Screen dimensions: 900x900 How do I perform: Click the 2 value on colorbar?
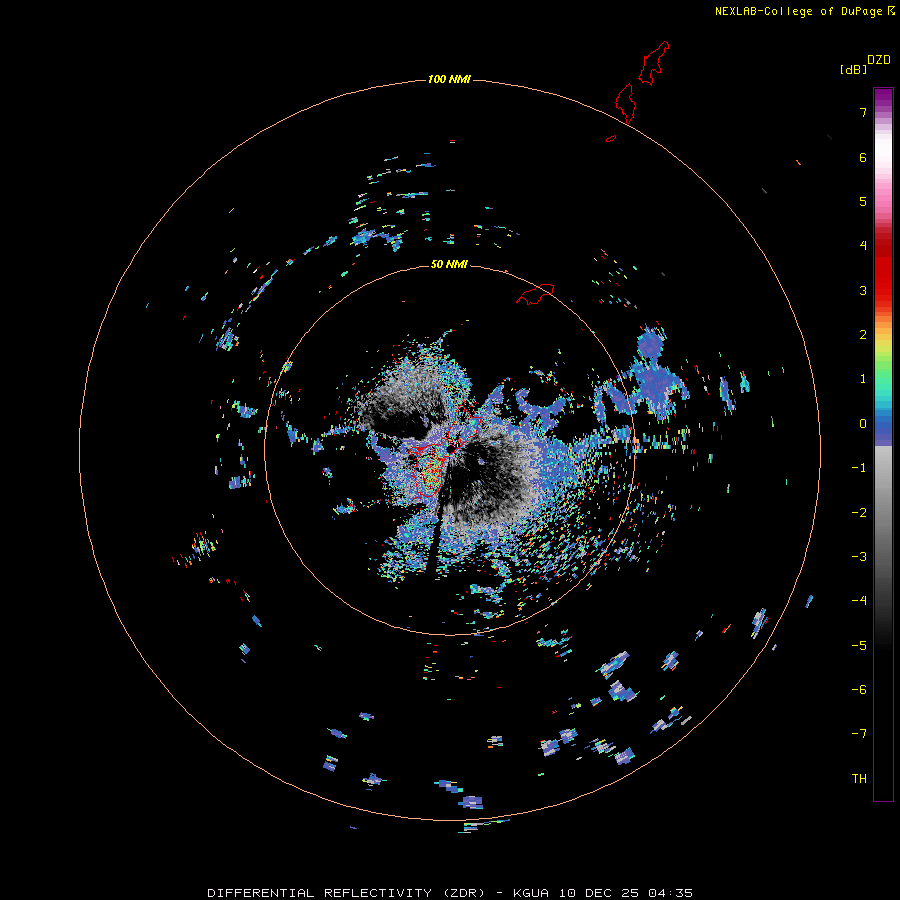863,335
